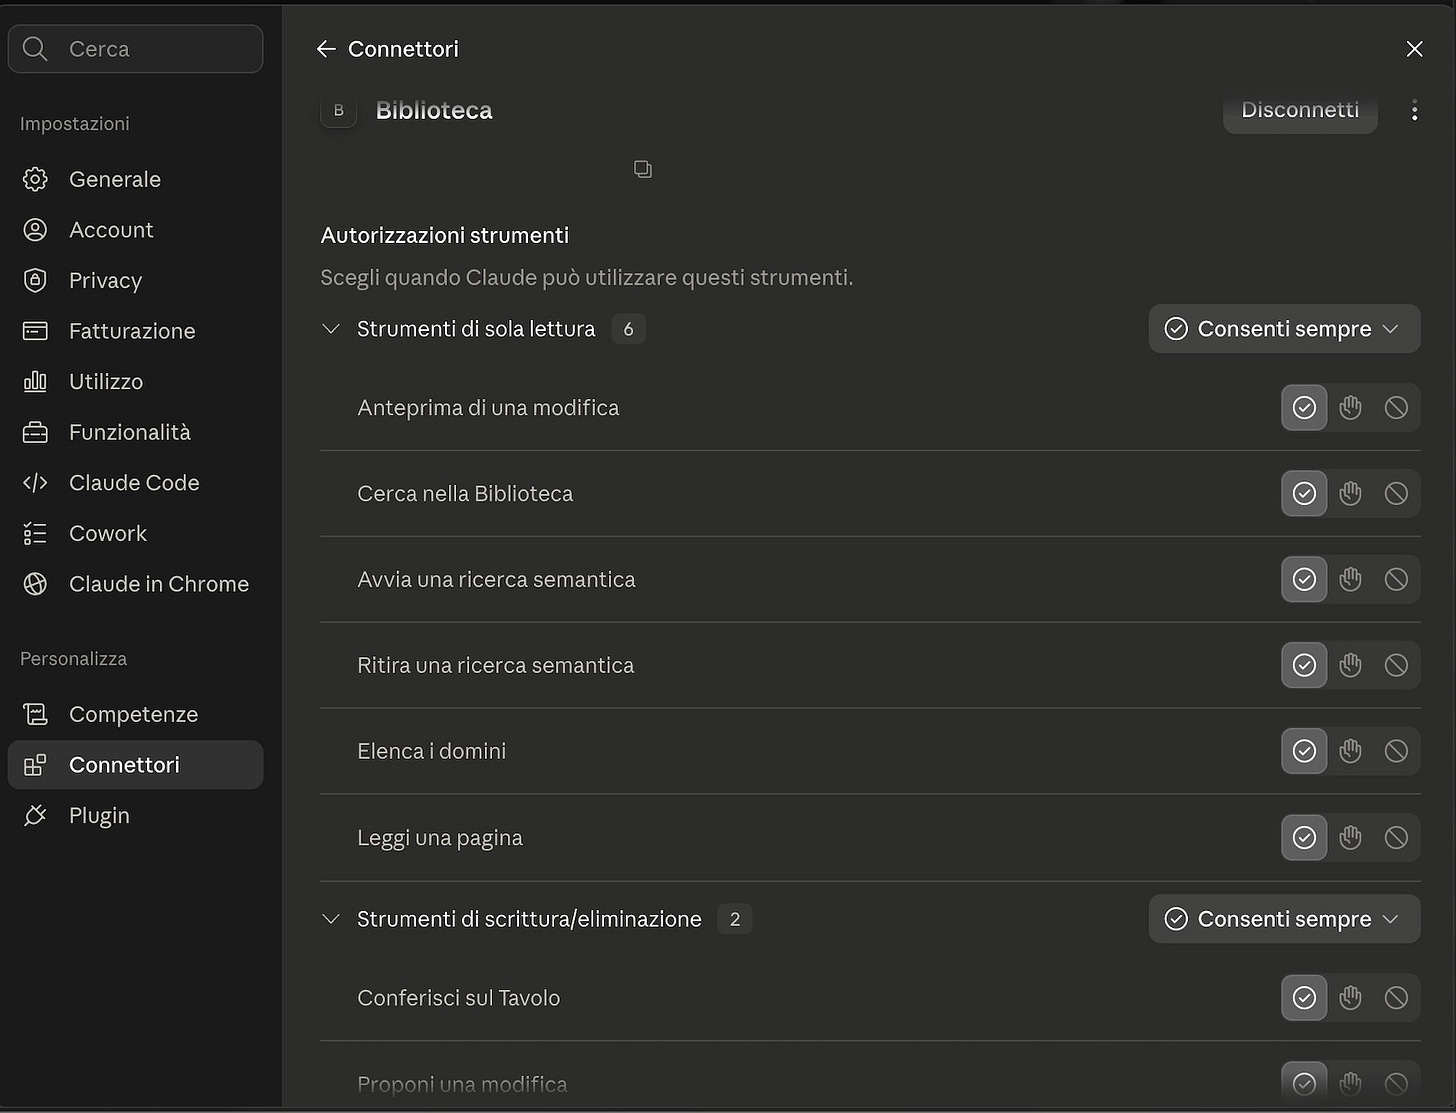Image resolution: width=1456 pixels, height=1113 pixels.
Task: Open the Competenze page
Action: [x=135, y=714]
